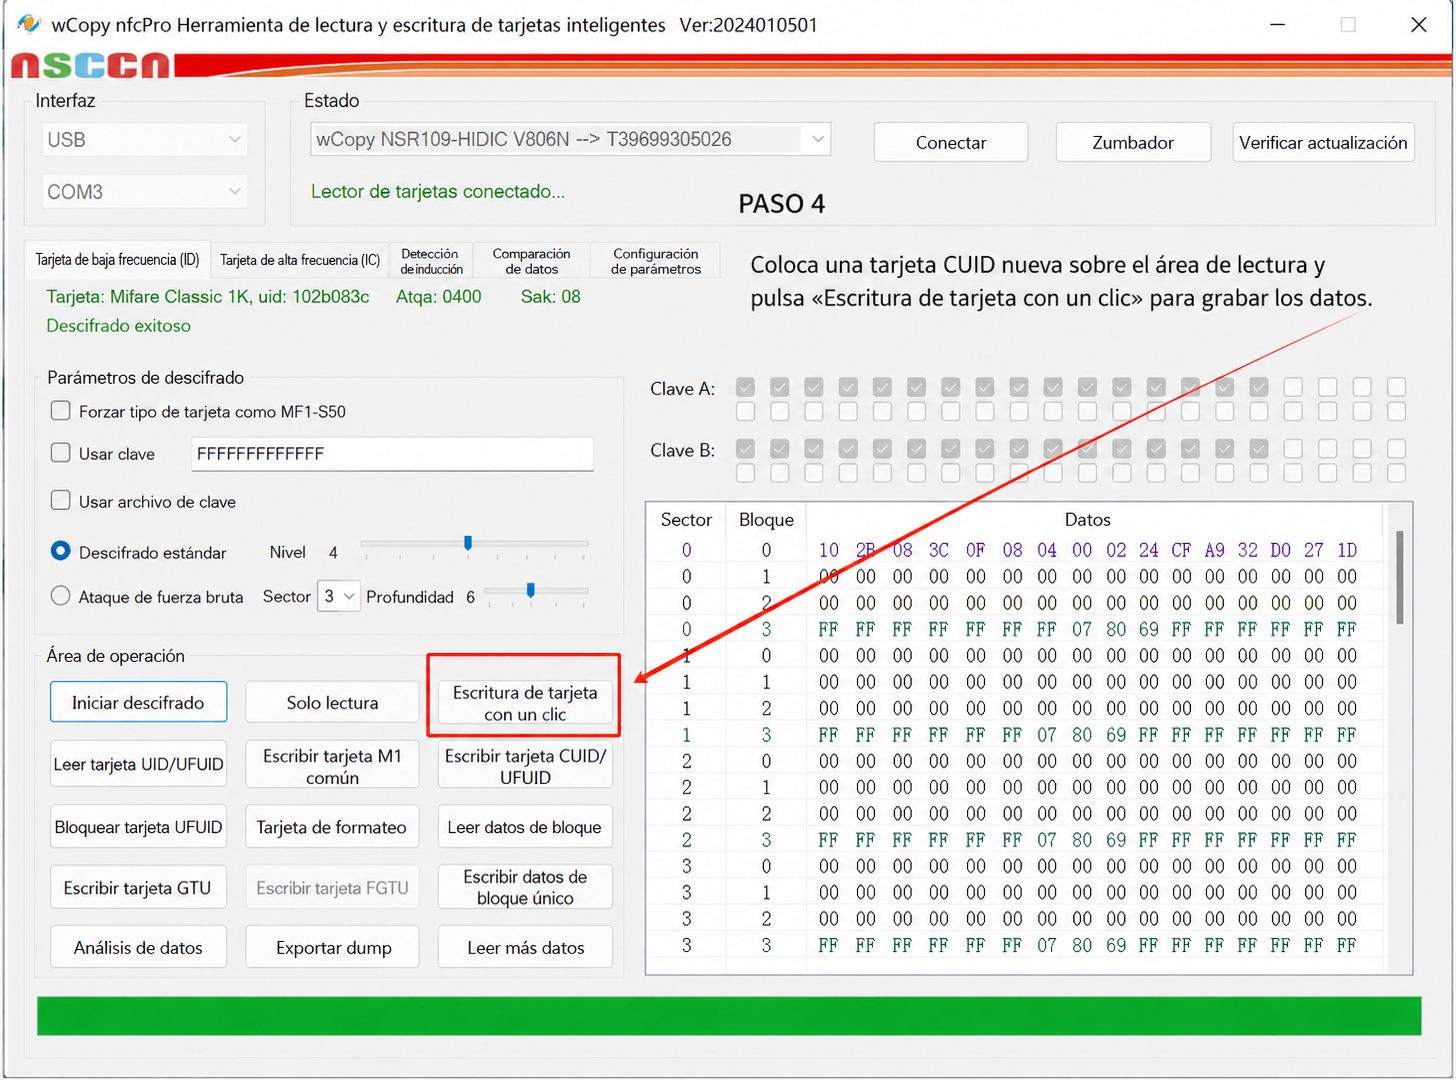Select Ataque de fuerza bruta radio option
Viewport: 1456px width, 1080px height.
[61, 596]
